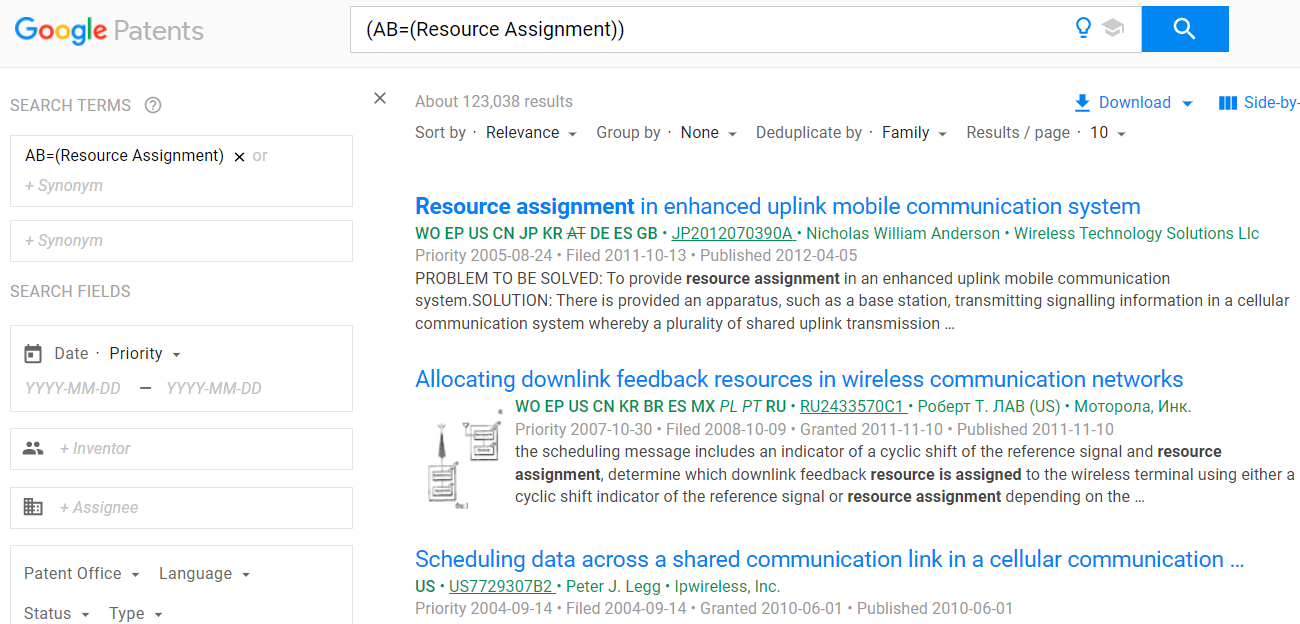Collapse the search sidebar with X icon
Screen dimensions: 1300x624
click(380, 98)
